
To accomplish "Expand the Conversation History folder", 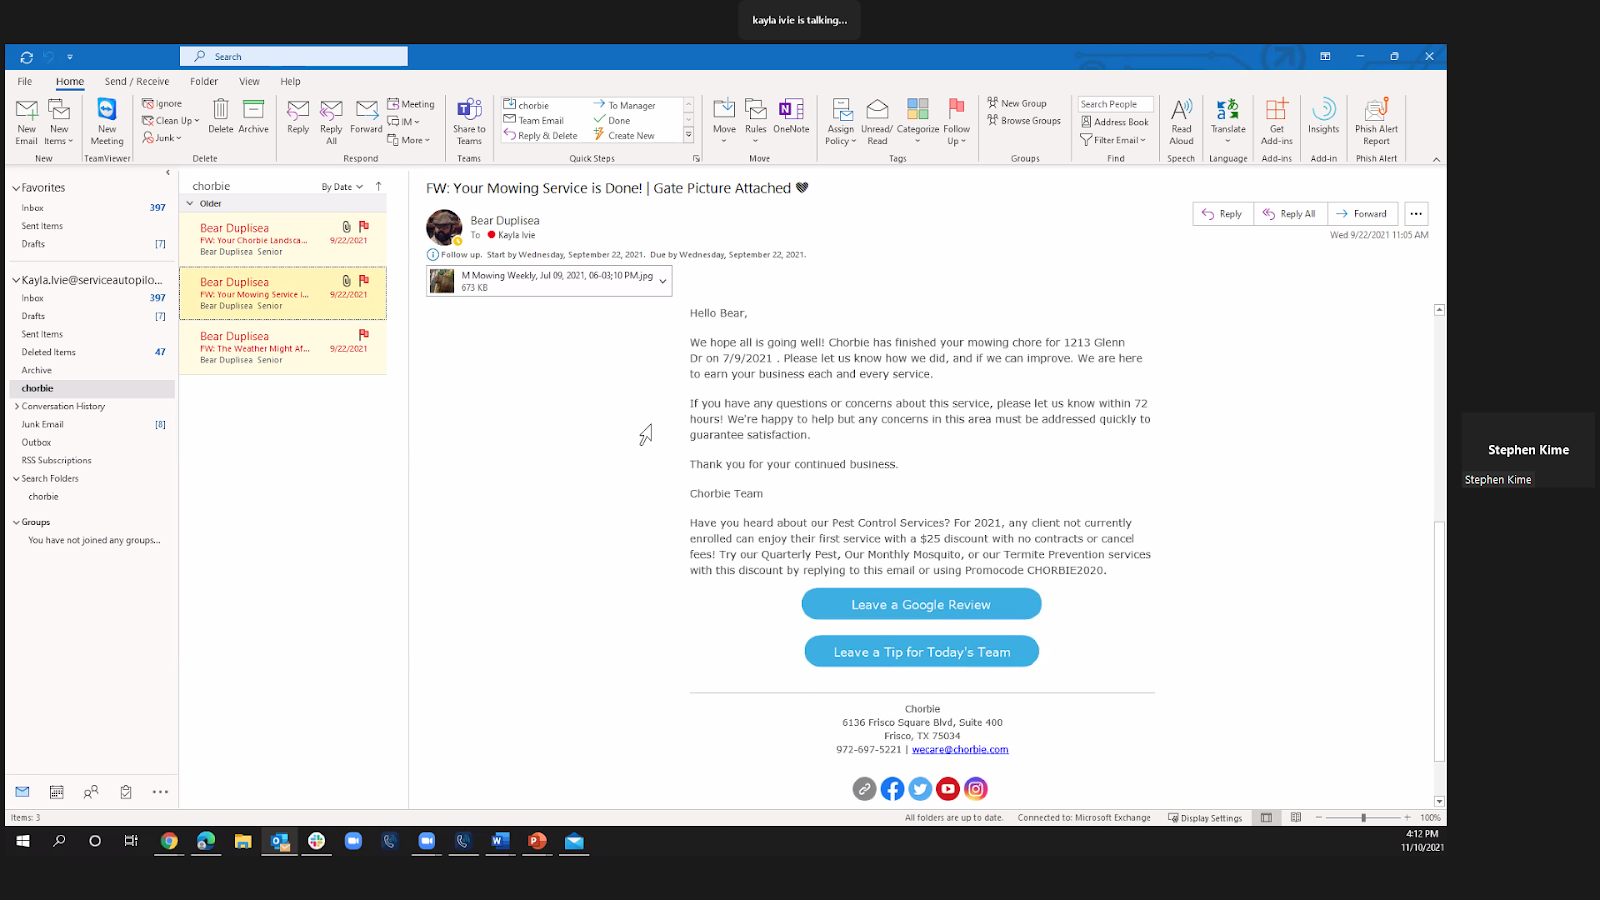I will click(x=16, y=406).
